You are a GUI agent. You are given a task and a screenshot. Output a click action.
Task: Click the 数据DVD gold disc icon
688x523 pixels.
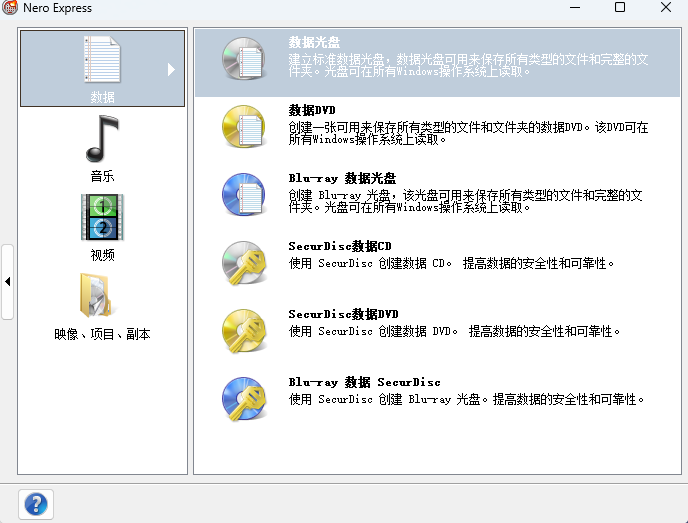point(243,125)
